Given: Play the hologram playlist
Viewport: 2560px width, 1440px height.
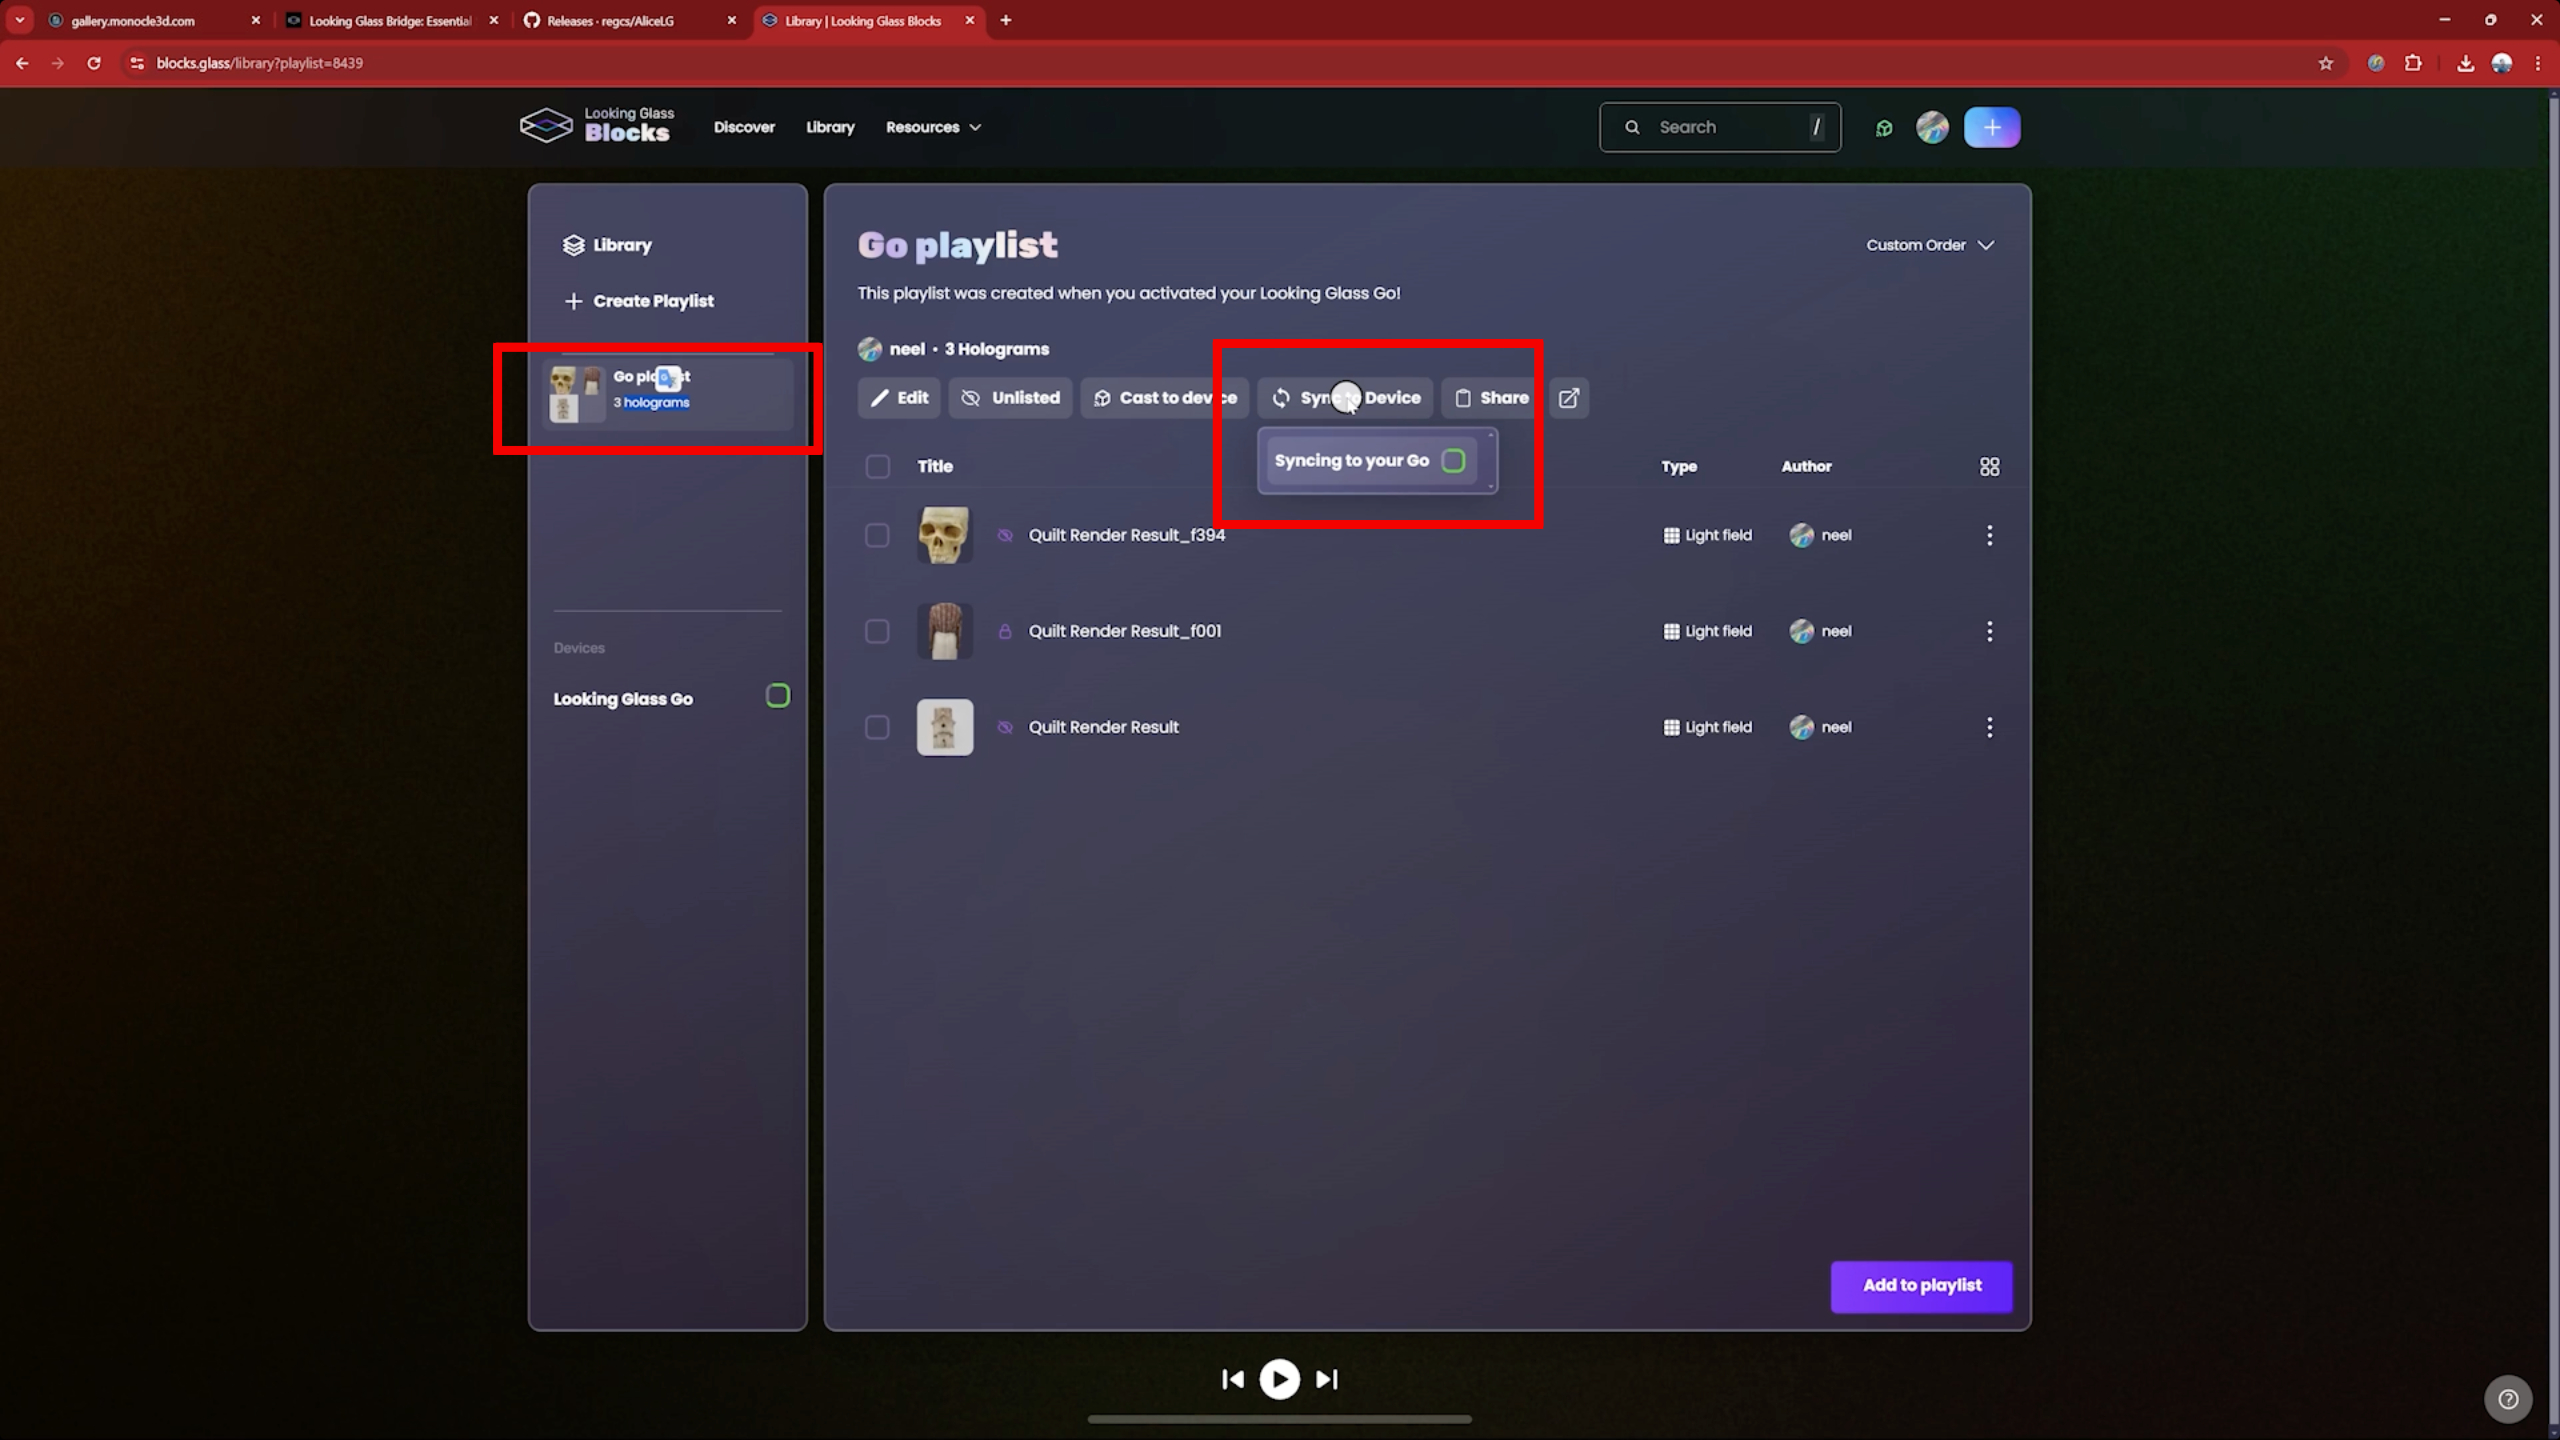Looking at the screenshot, I should tap(1279, 1379).
